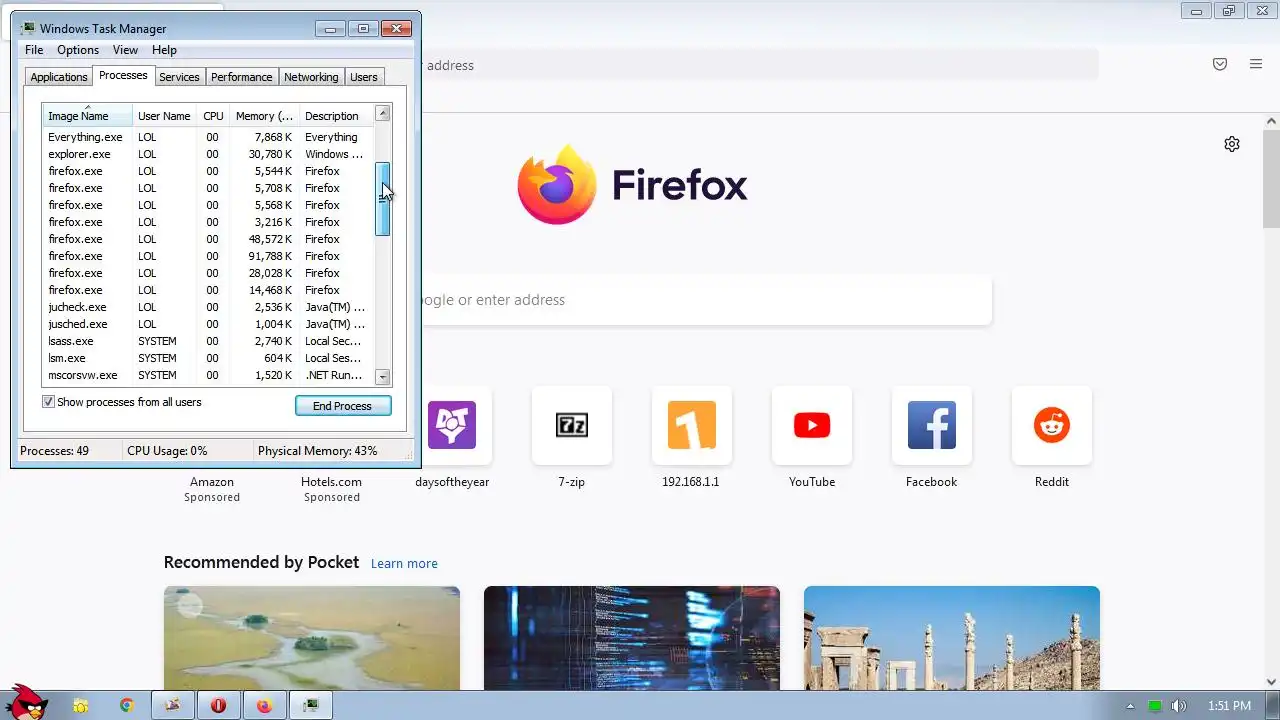The height and width of the screenshot is (720, 1280).
Task: Click the green CPU meter tray icon
Action: click(1155, 706)
